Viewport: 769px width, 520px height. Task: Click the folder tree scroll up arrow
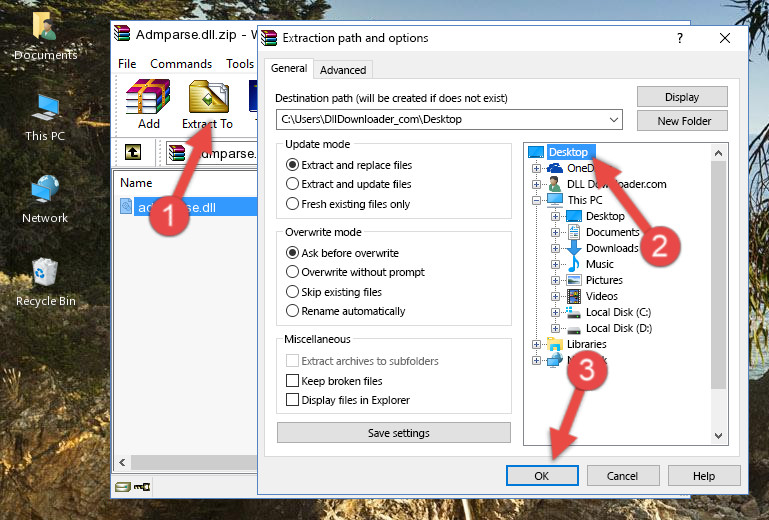pos(718,153)
